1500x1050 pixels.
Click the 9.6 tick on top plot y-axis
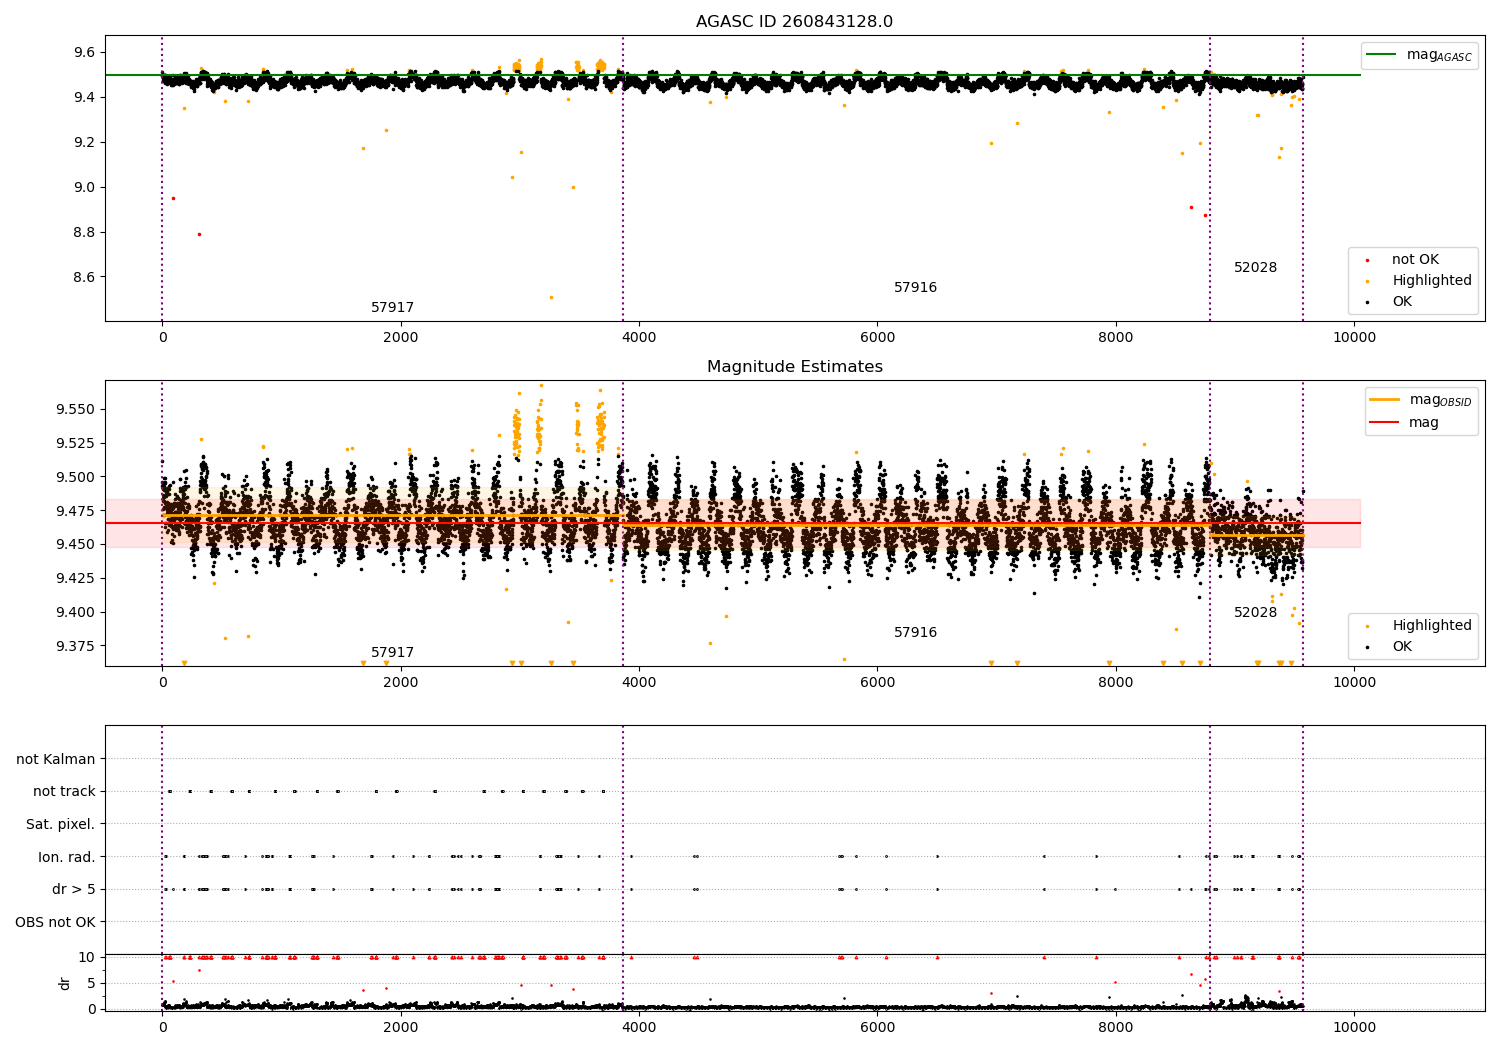click(85, 52)
